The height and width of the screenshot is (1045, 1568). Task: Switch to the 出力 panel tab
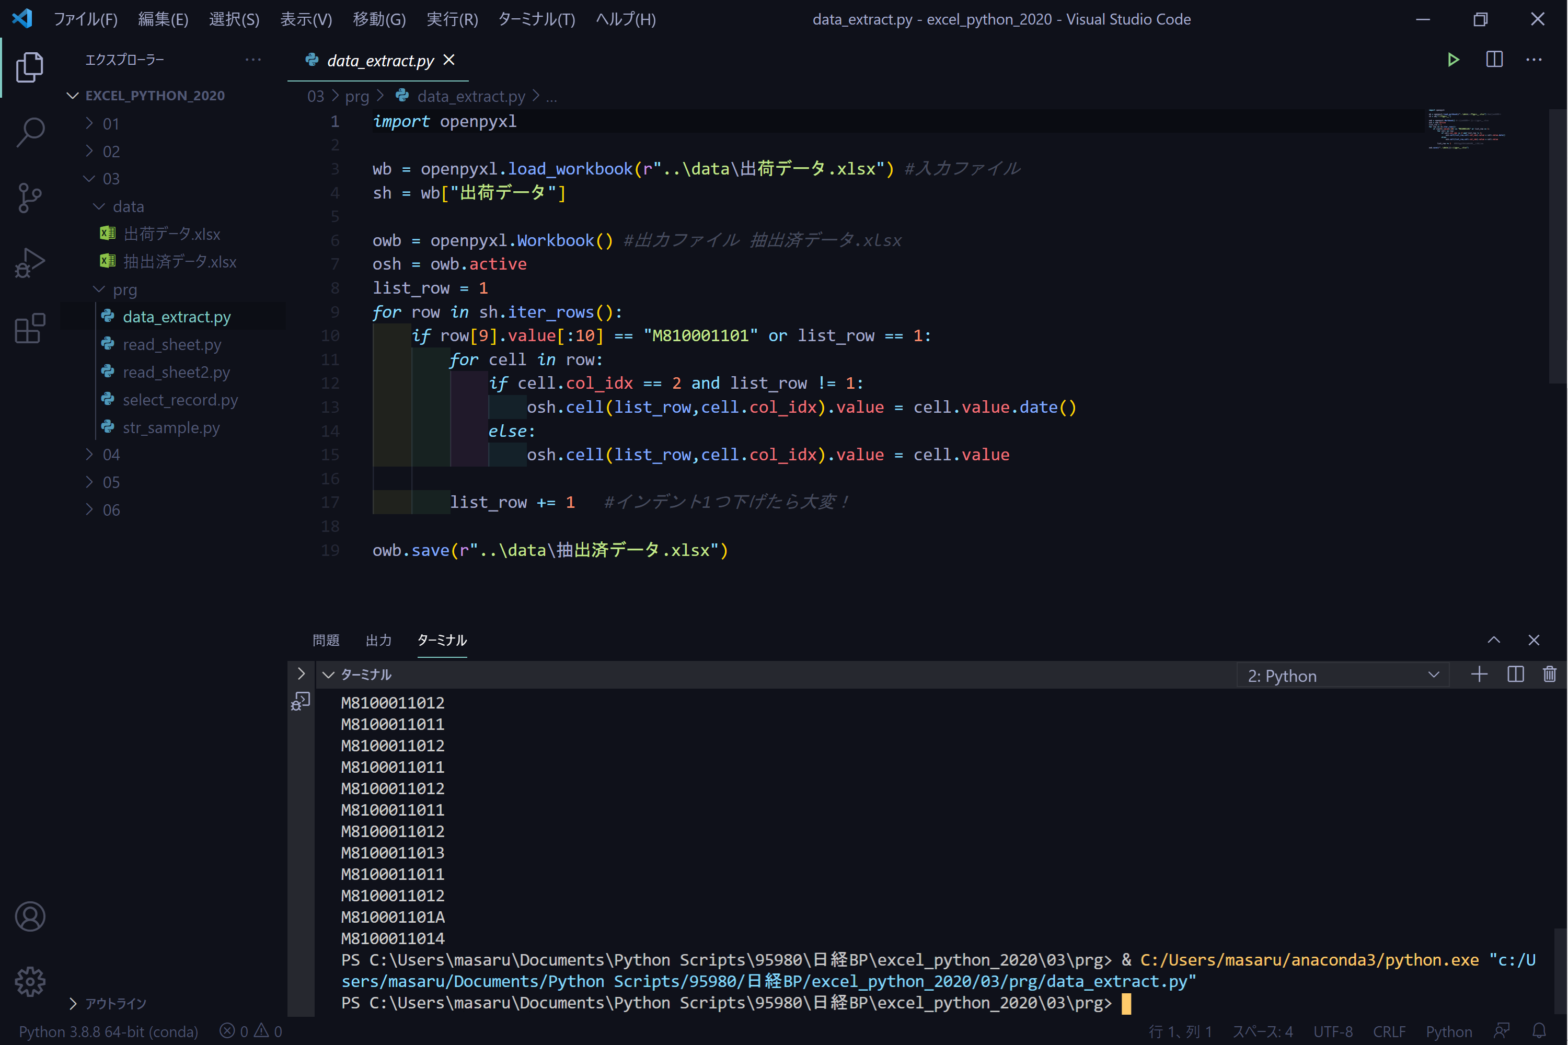point(378,640)
